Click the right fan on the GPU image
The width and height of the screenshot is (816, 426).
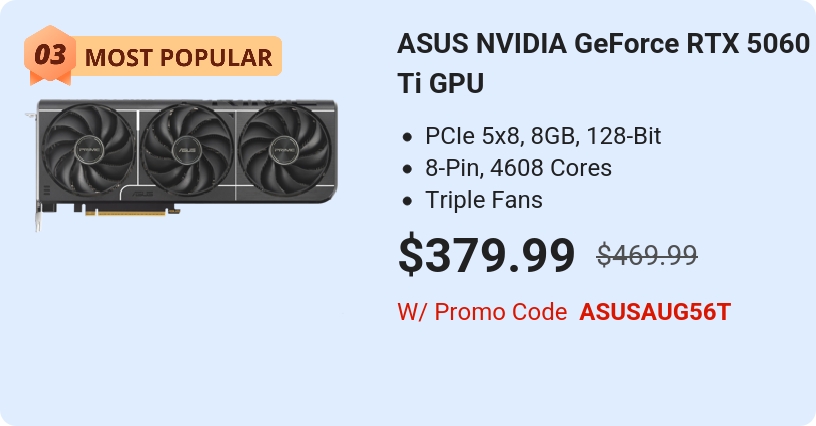(x=282, y=150)
